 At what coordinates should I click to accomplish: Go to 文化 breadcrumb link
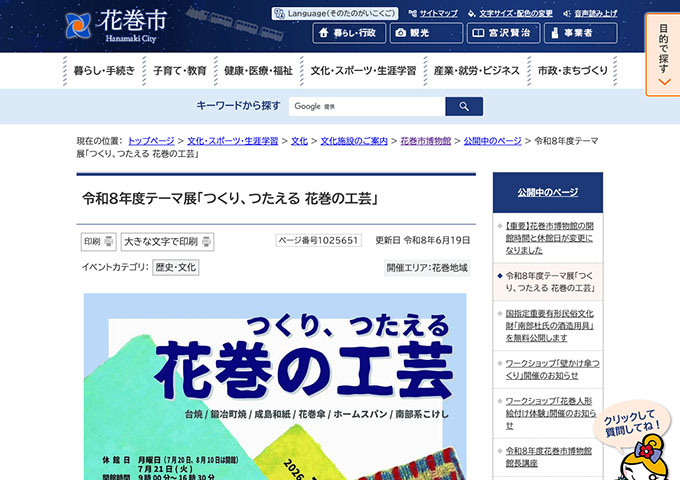[299, 141]
